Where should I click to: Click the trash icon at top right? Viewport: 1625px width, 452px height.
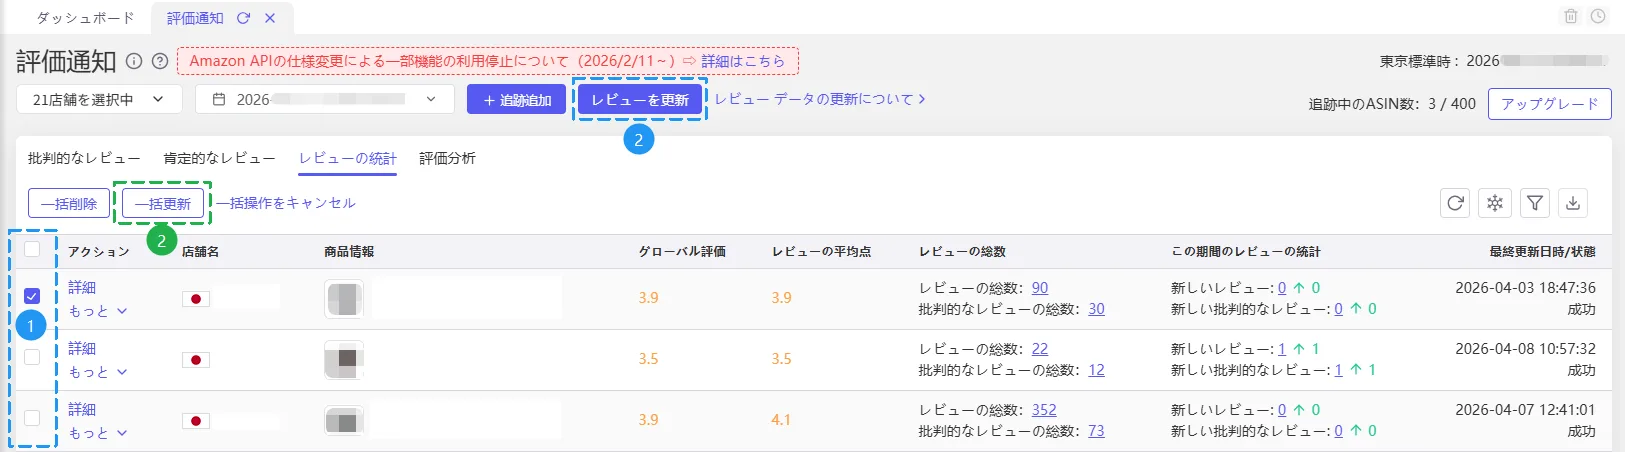pos(1571,17)
